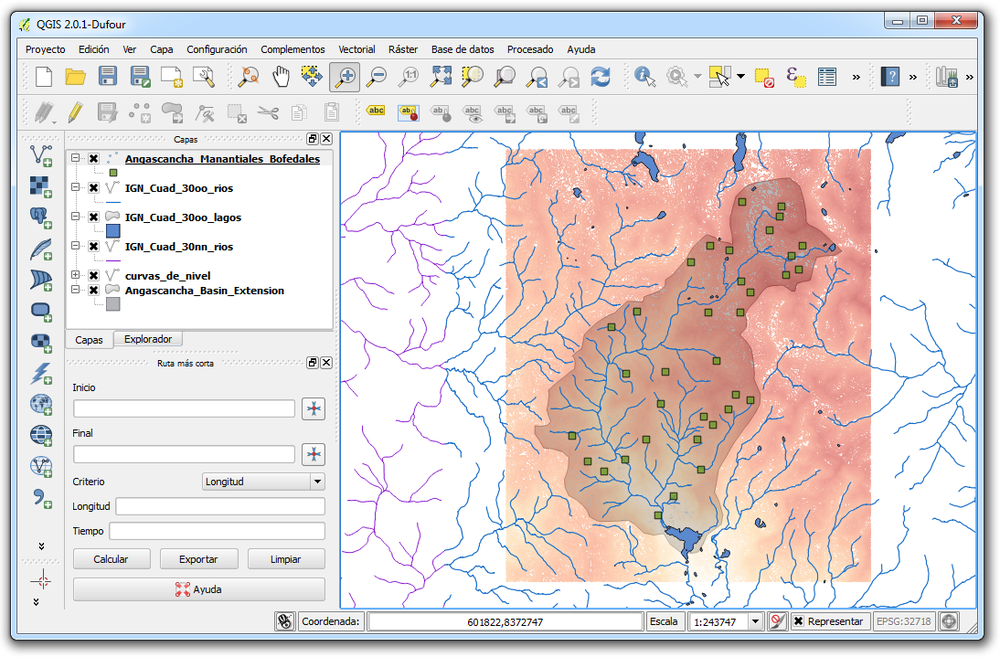Click the Add Delimited Text Layer comma icon
The height and width of the screenshot is (657, 1000).
pos(41,498)
